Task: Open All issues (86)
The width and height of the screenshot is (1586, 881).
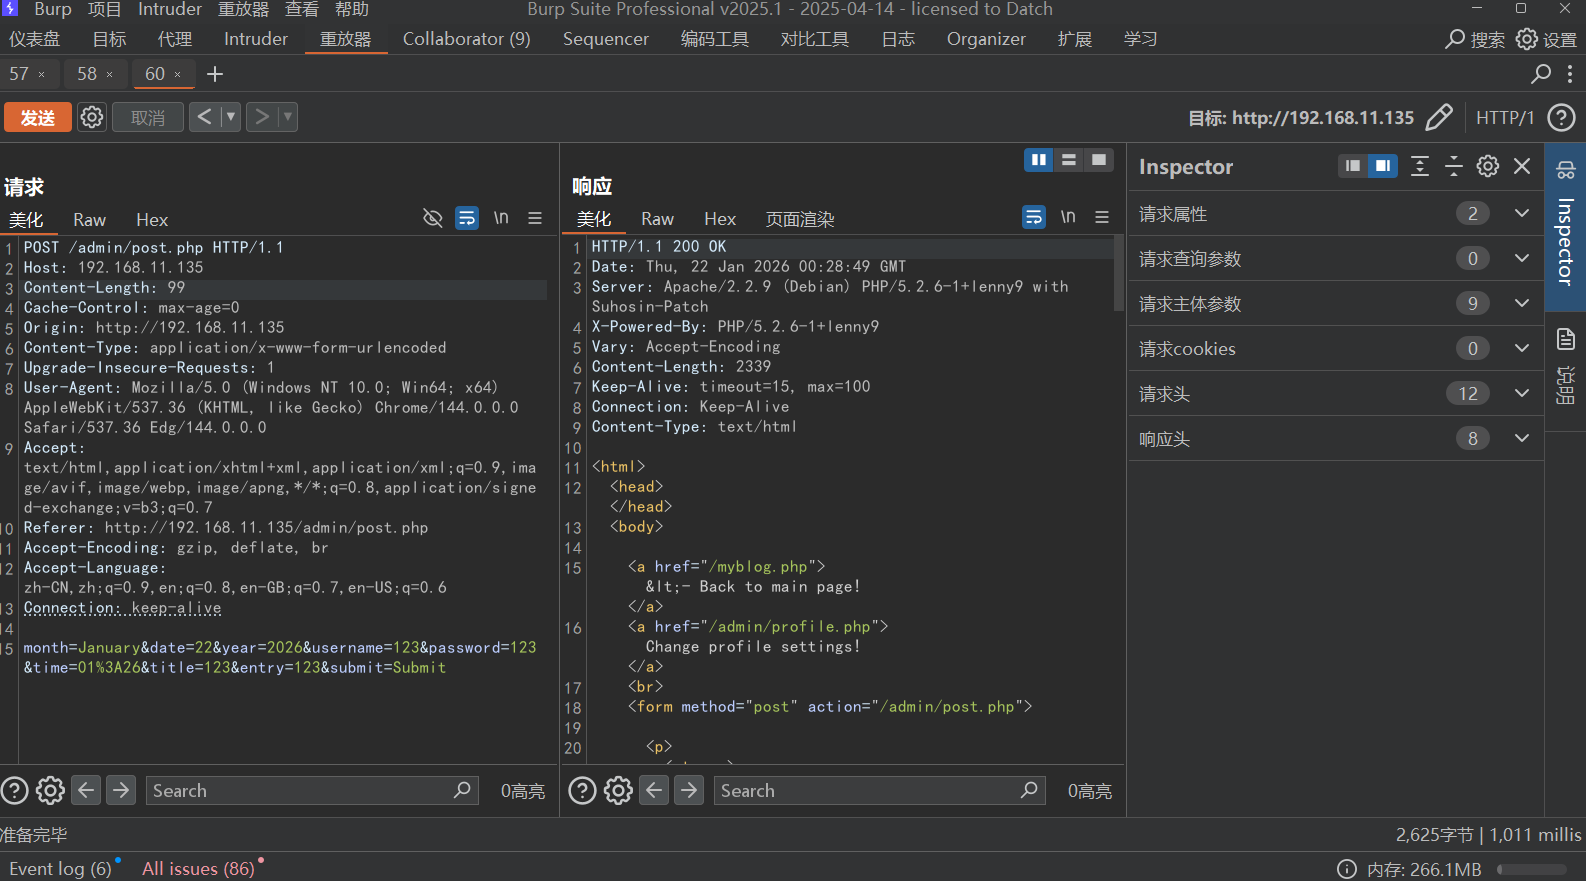Action: (x=198, y=868)
